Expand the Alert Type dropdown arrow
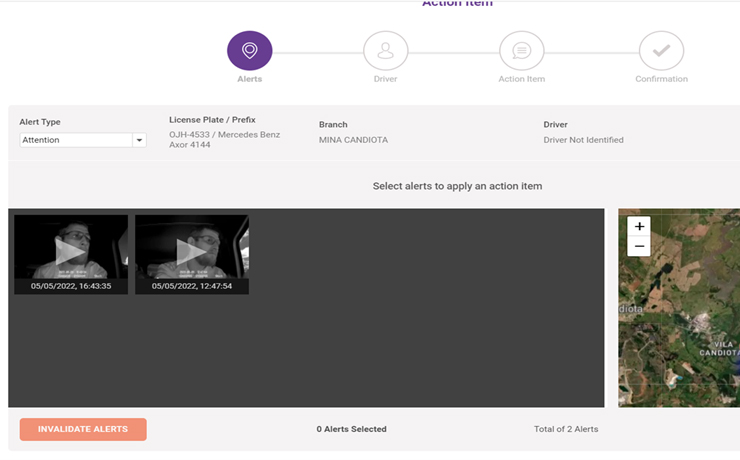 point(139,141)
